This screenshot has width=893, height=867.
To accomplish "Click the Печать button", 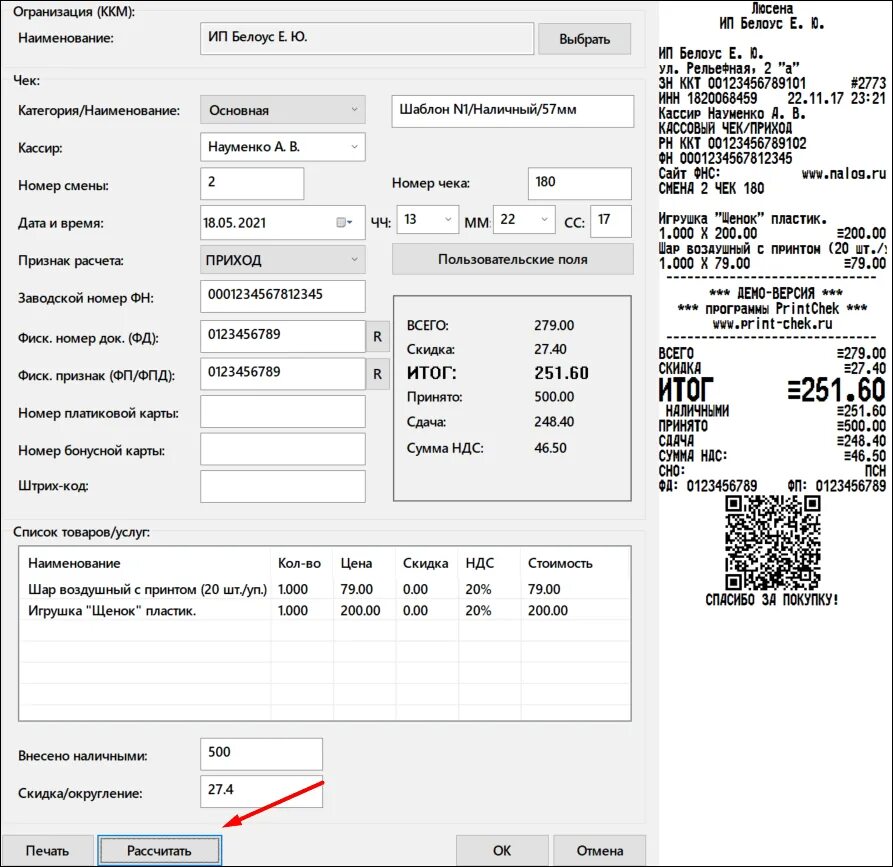I will point(47,850).
